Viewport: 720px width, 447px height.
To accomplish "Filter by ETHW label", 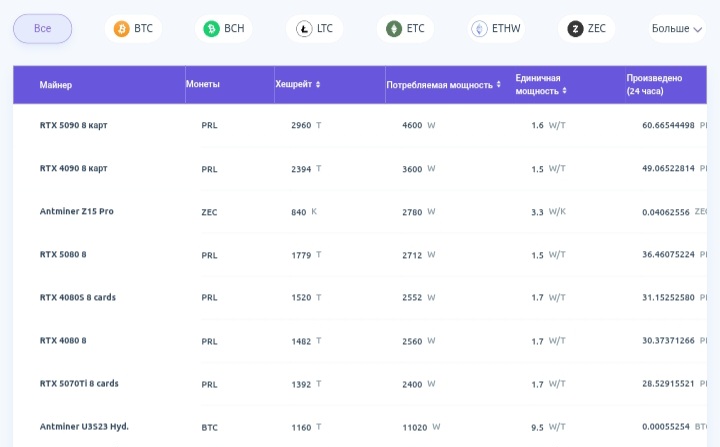I will 506,28.
